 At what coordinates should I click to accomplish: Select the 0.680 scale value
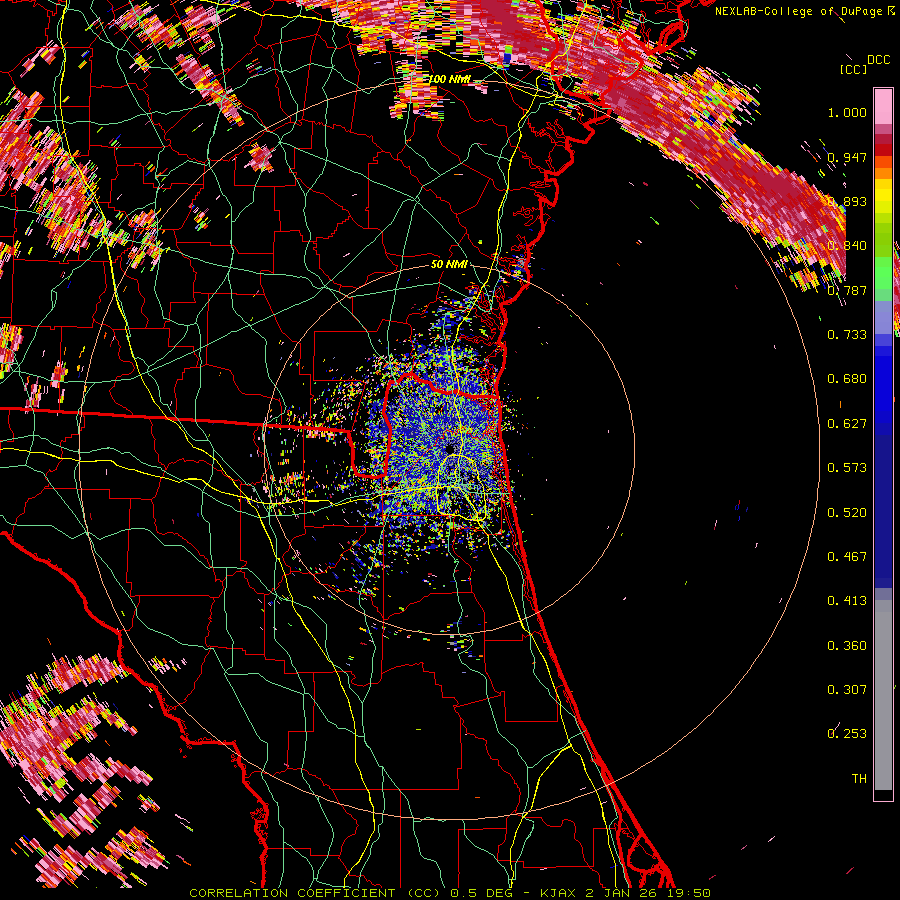click(847, 379)
